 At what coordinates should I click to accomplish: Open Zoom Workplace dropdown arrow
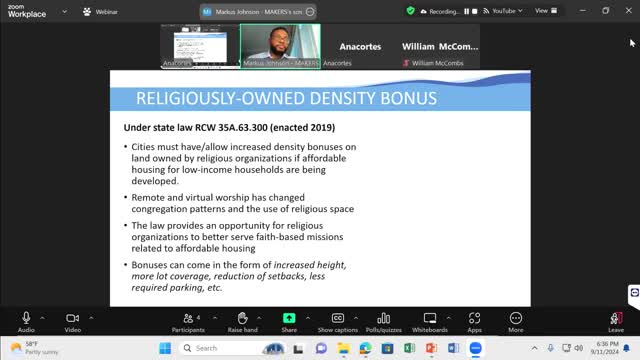click(64, 12)
